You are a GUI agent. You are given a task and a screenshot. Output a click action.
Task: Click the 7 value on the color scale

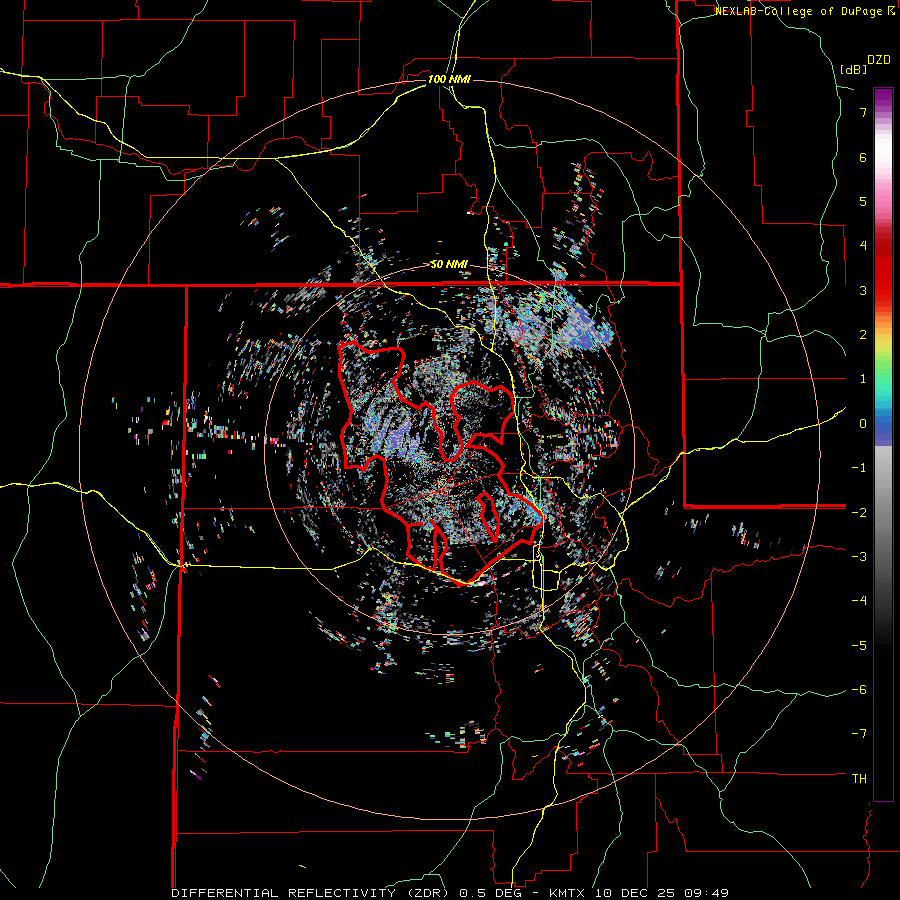tap(863, 112)
